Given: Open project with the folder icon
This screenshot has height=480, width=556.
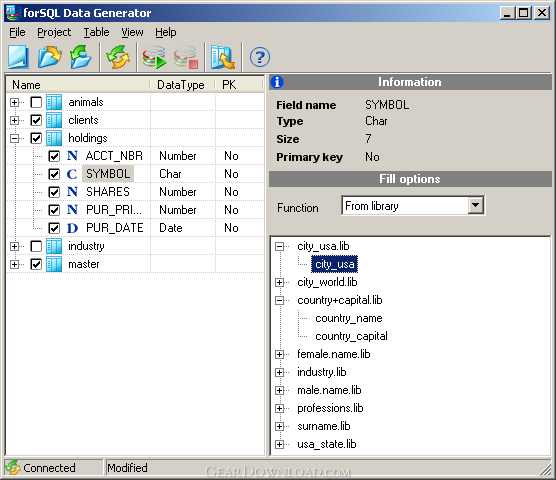Looking at the screenshot, I should click(50, 57).
